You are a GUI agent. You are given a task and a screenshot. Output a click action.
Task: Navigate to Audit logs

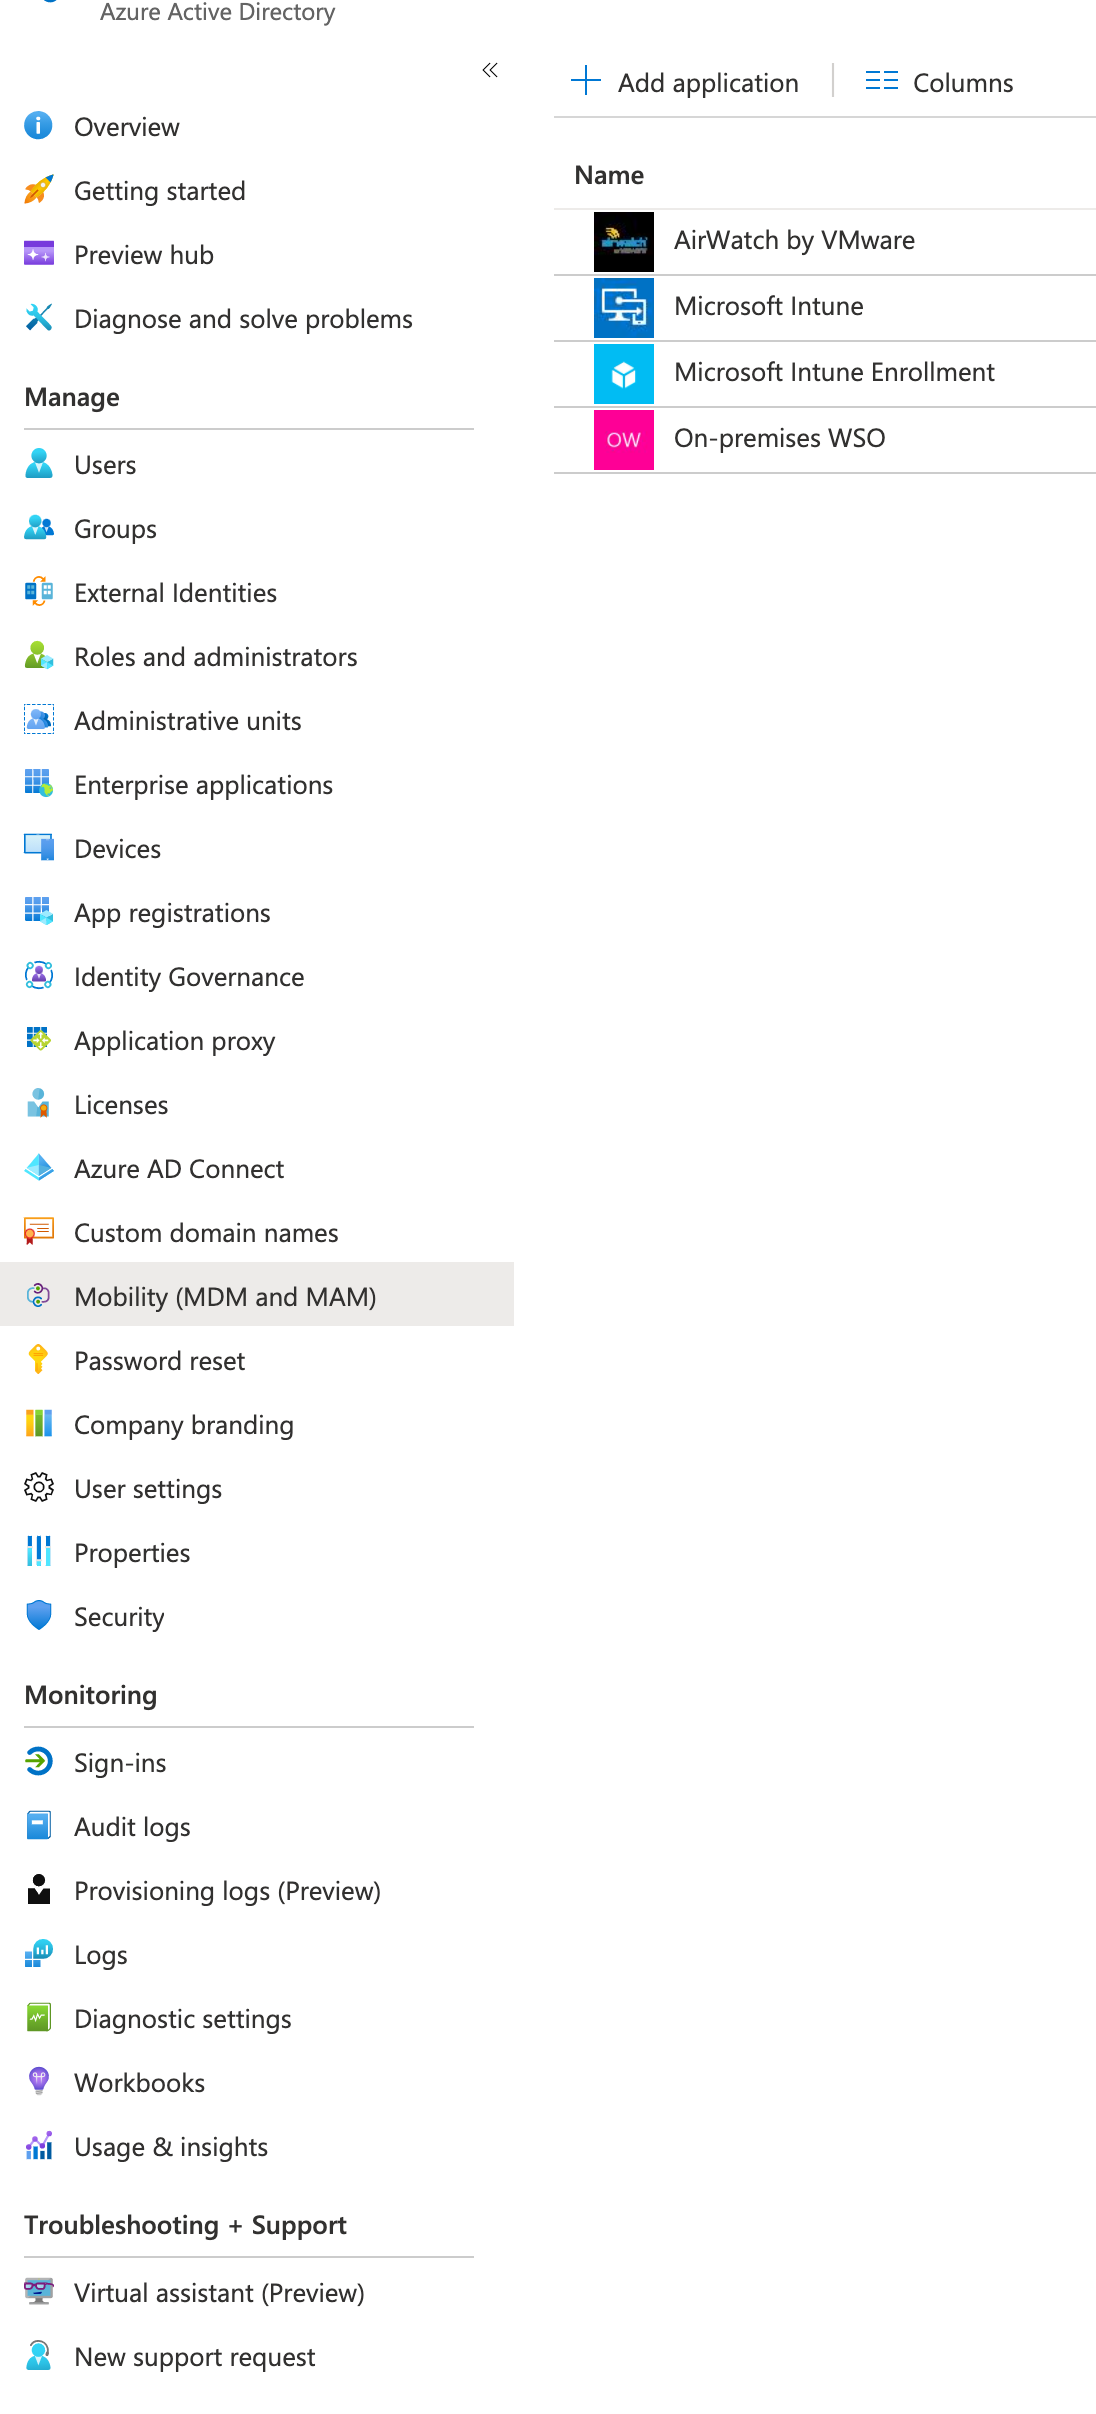coord(132,1827)
